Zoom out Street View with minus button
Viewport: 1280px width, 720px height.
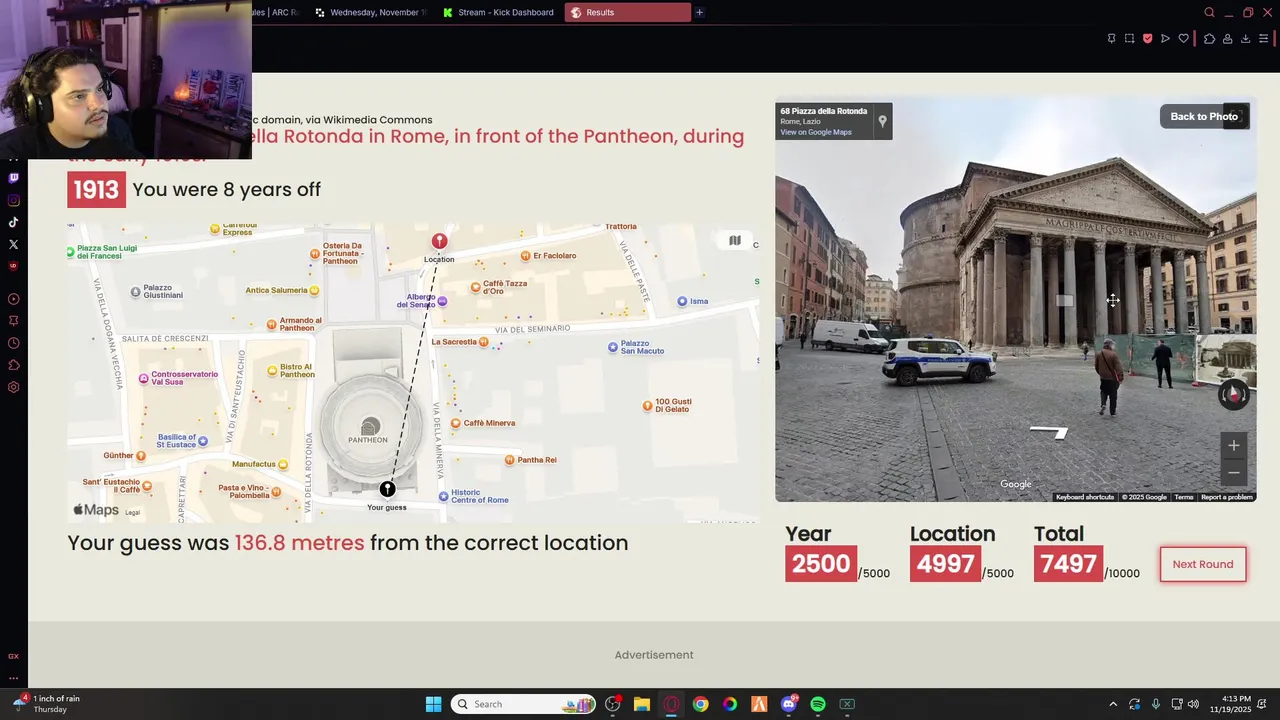(x=1233, y=472)
